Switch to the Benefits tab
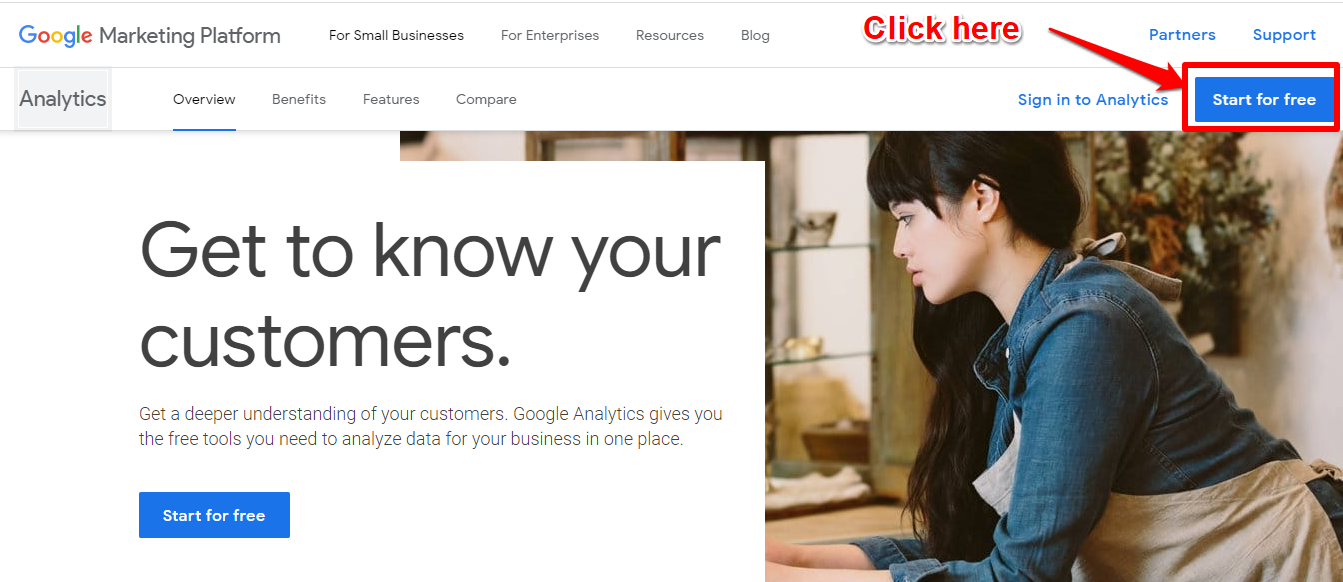The image size is (1343, 582). [299, 99]
